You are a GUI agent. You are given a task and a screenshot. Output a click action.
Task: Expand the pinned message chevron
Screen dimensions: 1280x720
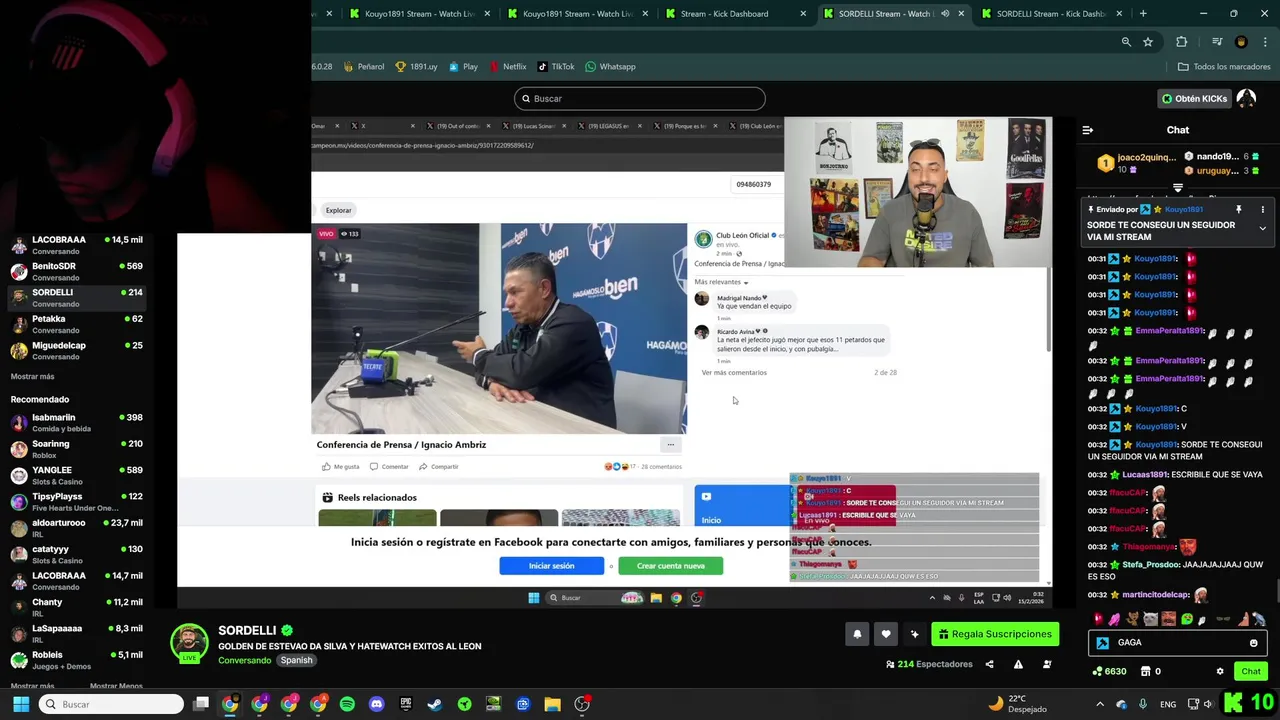click(x=1262, y=229)
